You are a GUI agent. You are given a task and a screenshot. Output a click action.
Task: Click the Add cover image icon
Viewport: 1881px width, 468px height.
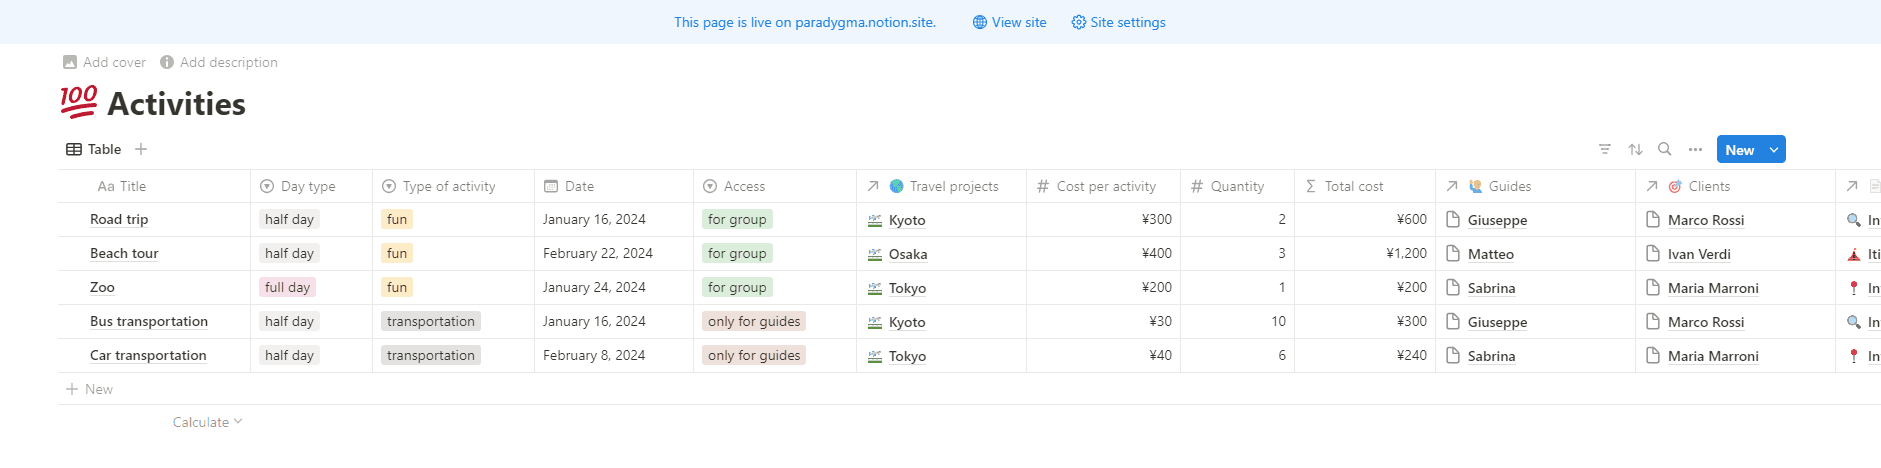click(70, 62)
